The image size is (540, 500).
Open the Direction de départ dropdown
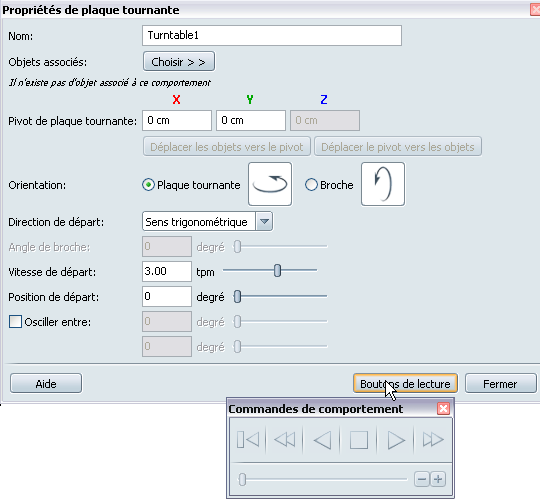(207, 222)
